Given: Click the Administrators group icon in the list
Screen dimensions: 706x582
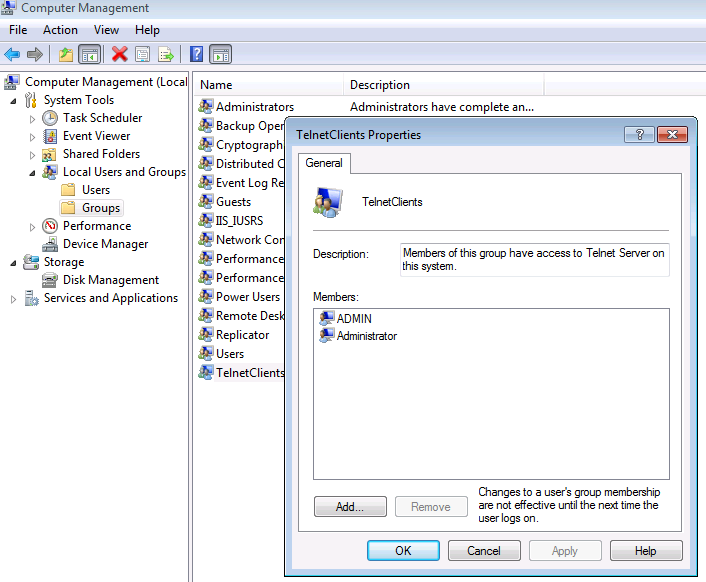Looking at the screenshot, I should click(206, 107).
